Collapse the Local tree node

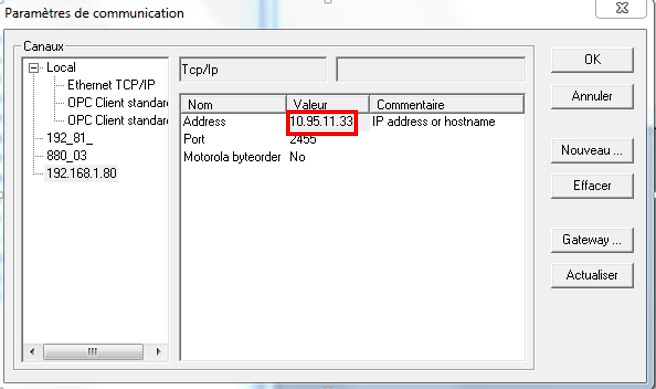click(34, 68)
